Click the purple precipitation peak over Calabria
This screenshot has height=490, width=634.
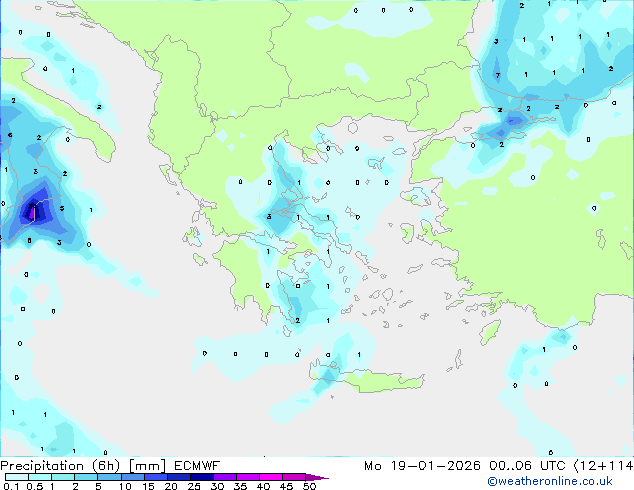pos(32,212)
